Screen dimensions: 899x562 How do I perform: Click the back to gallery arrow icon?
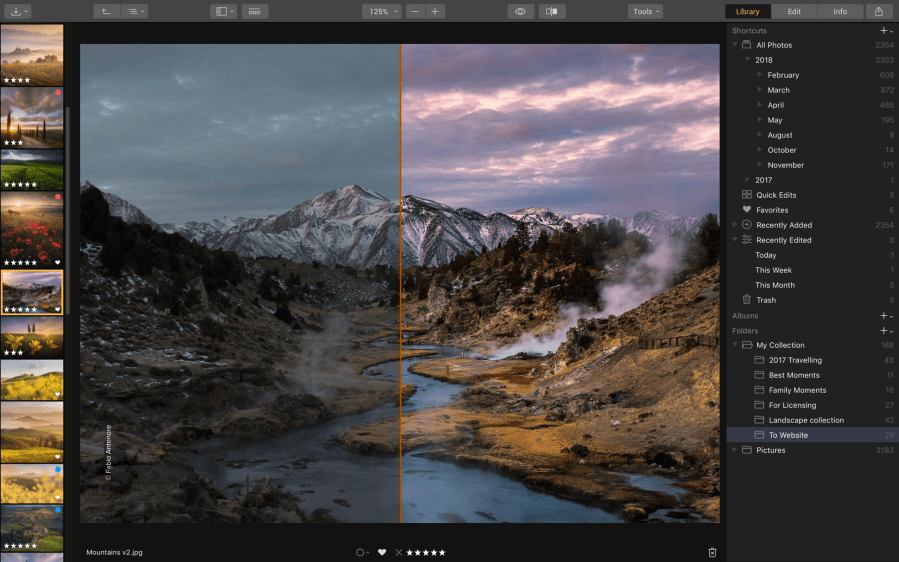[106, 12]
